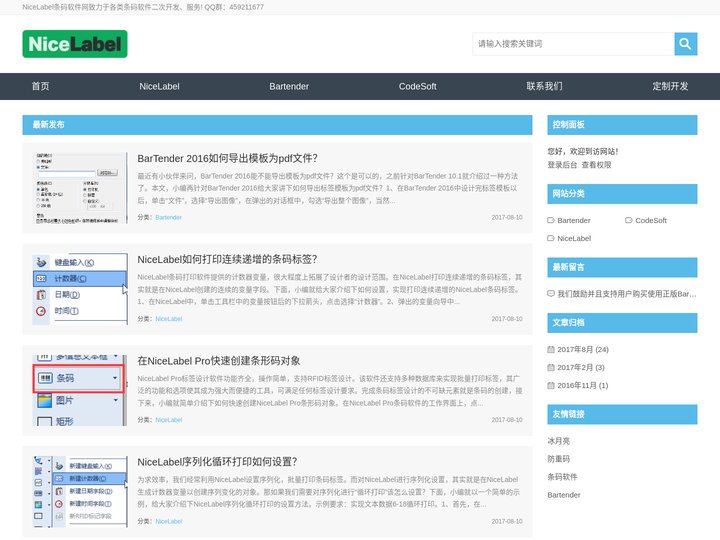Open latest comment 我们鼓励并且支持用户购买
The image size is (720, 540).
pyautogui.click(x=627, y=294)
